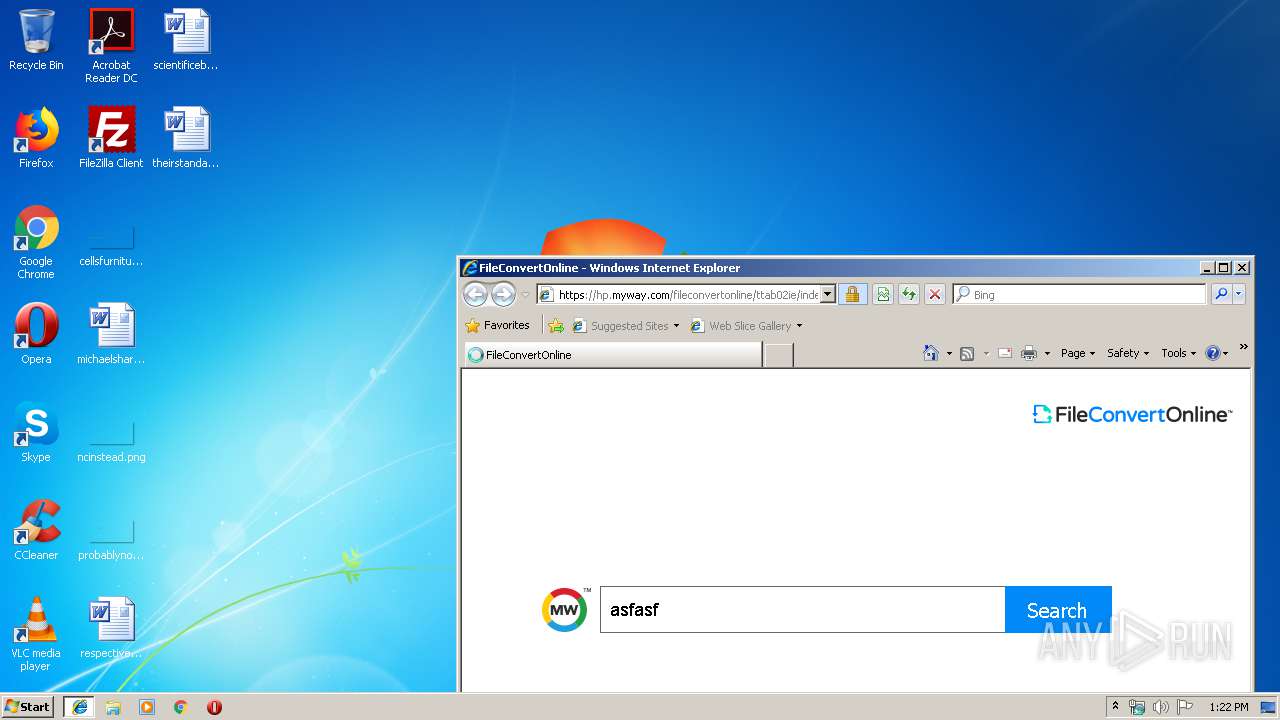
Task: Expand the Print options dropdown
Action: point(1047,353)
